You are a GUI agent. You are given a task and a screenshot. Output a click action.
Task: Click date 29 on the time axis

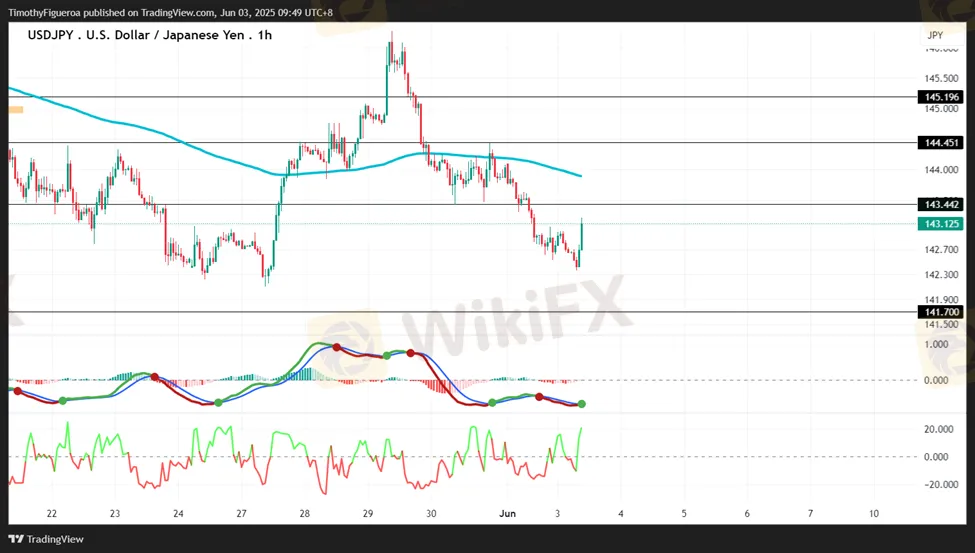pyautogui.click(x=368, y=513)
